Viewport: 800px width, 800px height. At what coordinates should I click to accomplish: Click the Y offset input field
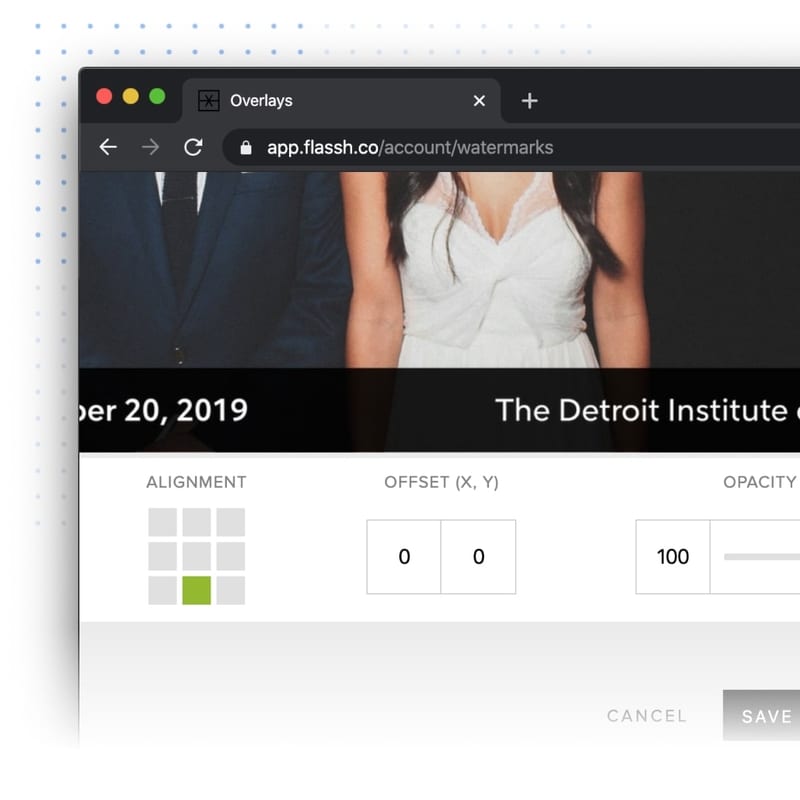click(478, 557)
